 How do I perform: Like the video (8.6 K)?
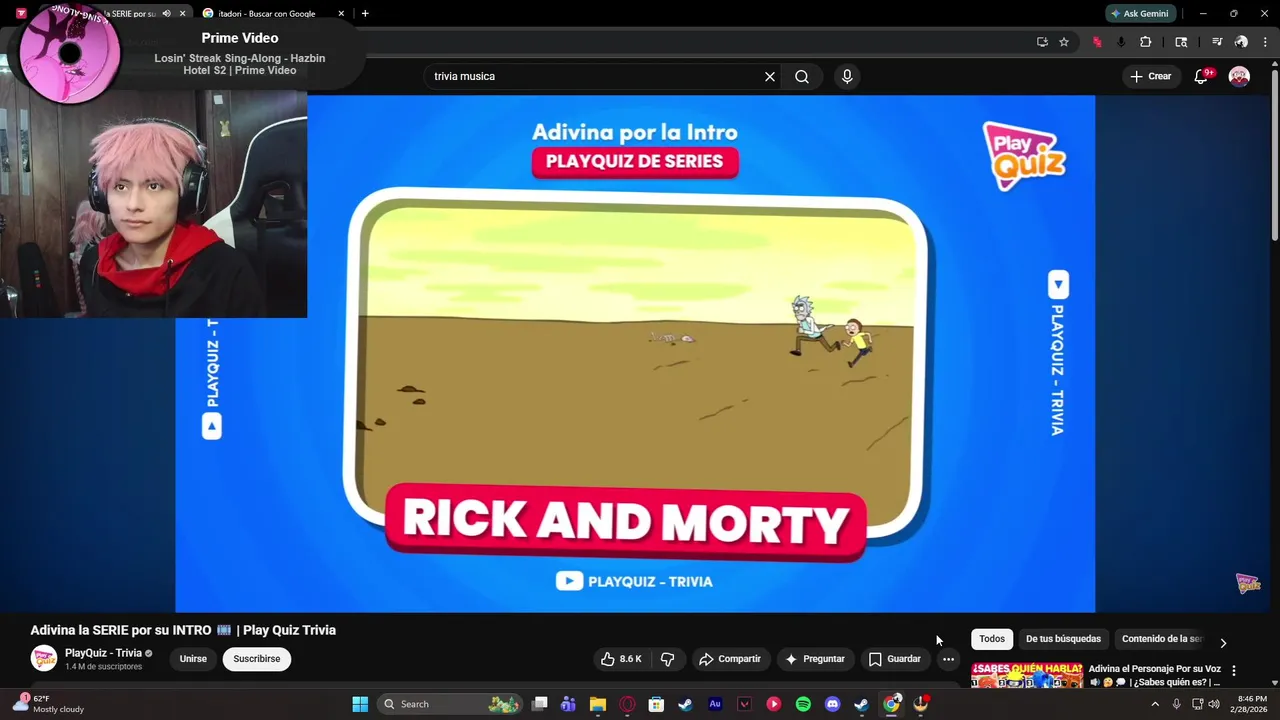tap(621, 659)
